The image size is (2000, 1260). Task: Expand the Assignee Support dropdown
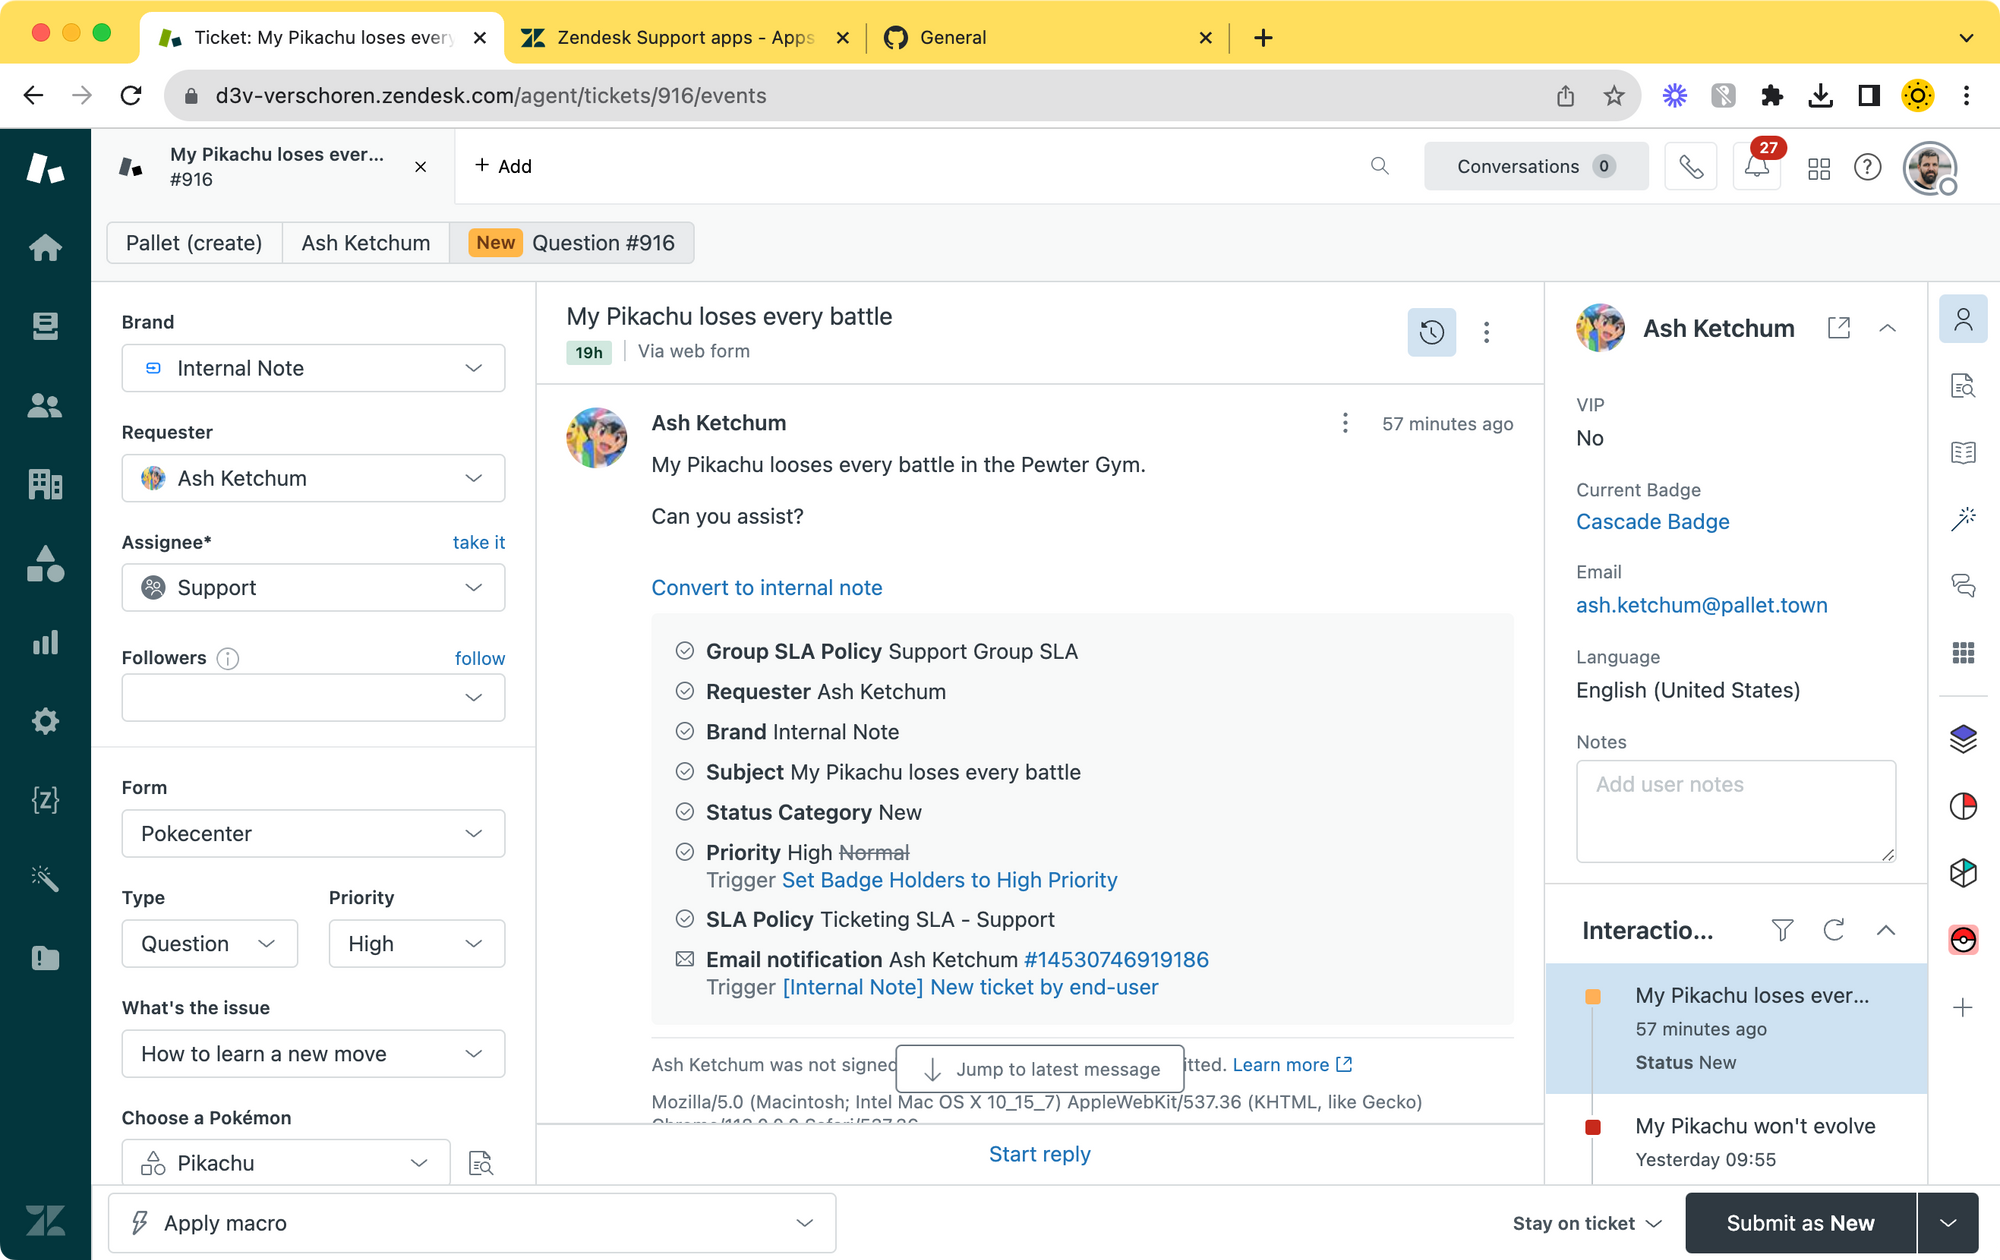pyautogui.click(x=313, y=588)
